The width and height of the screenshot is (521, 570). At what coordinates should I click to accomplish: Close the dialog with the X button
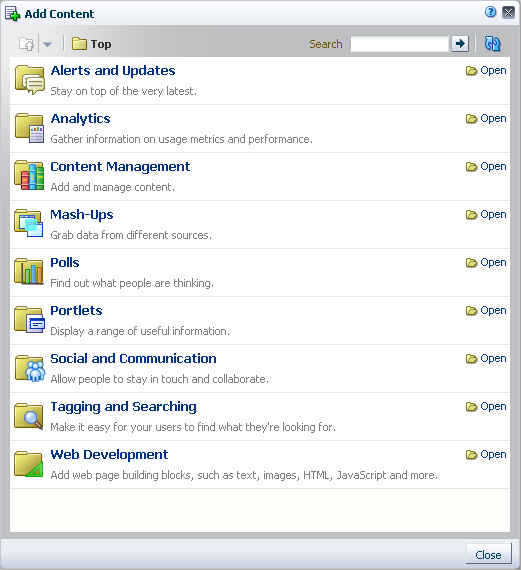pyautogui.click(x=508, y=12)
